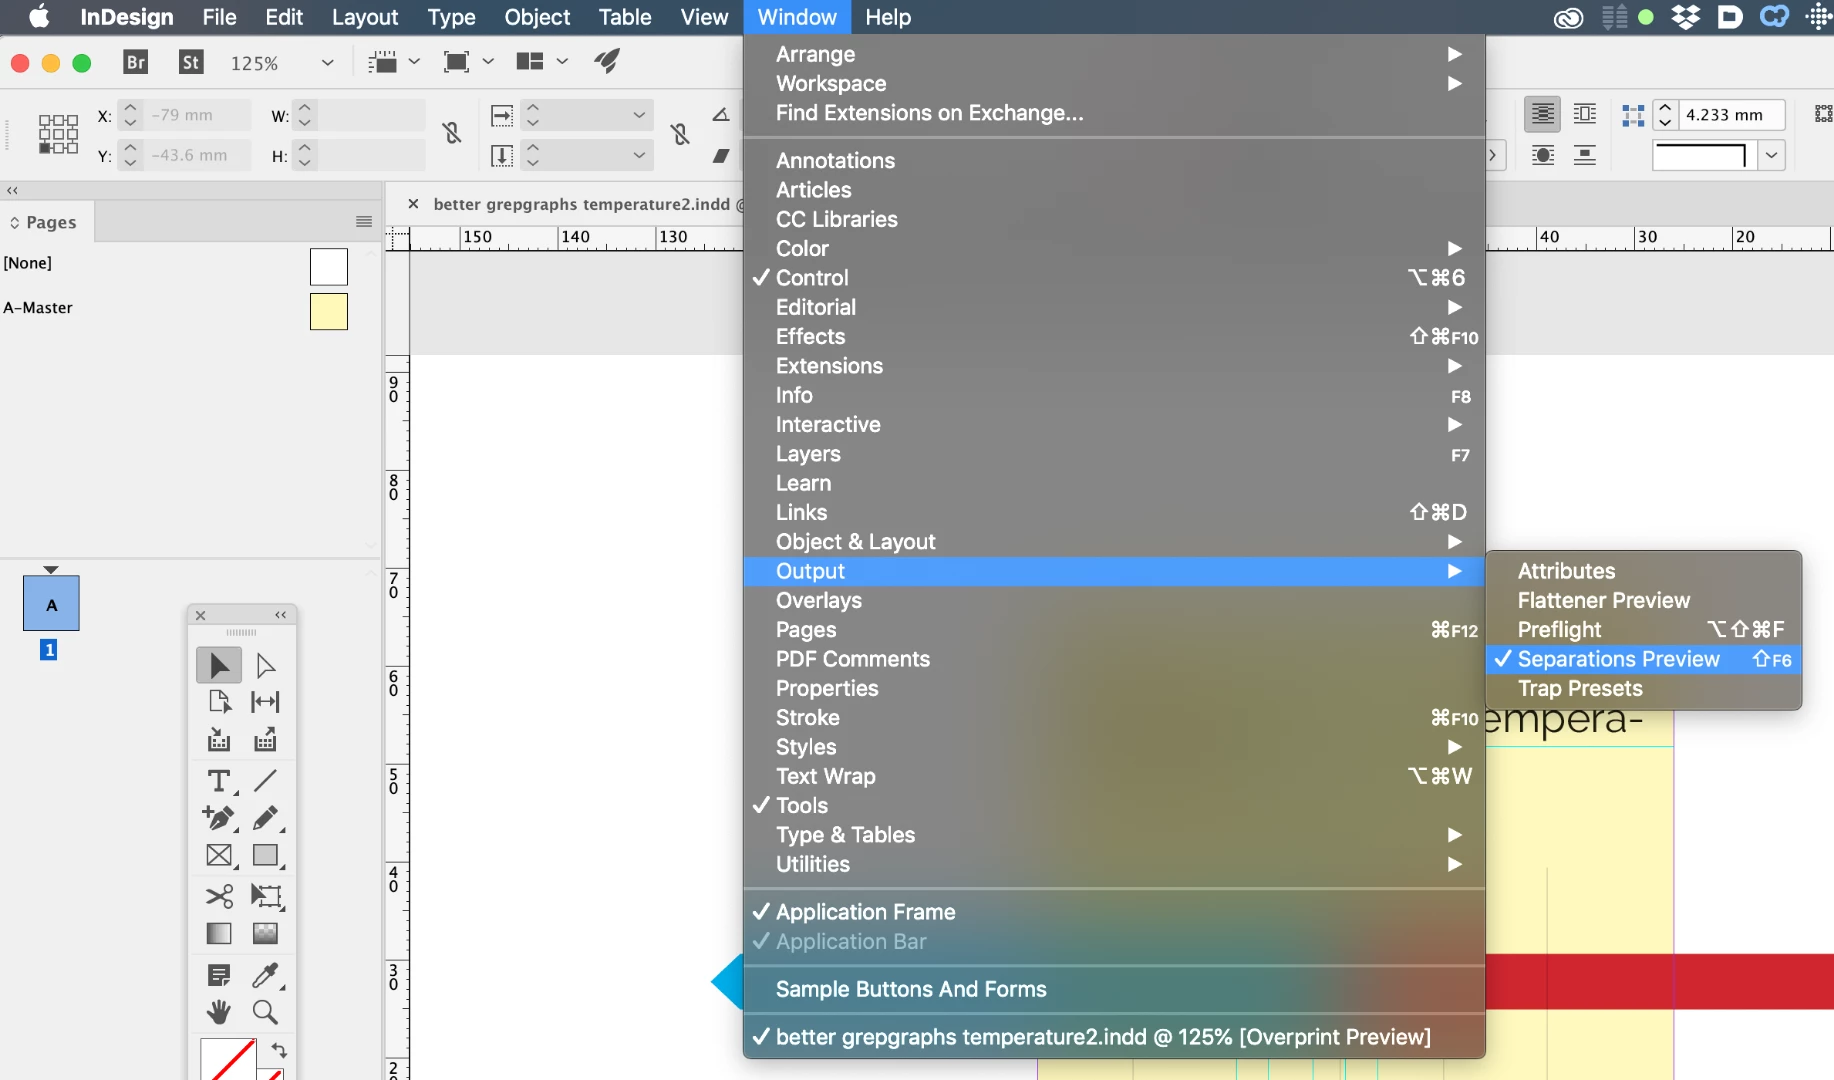Viewport: 1834px width, 1080px height.
Task: Click the 4.233 mm gutter field
Action: 1731,115
